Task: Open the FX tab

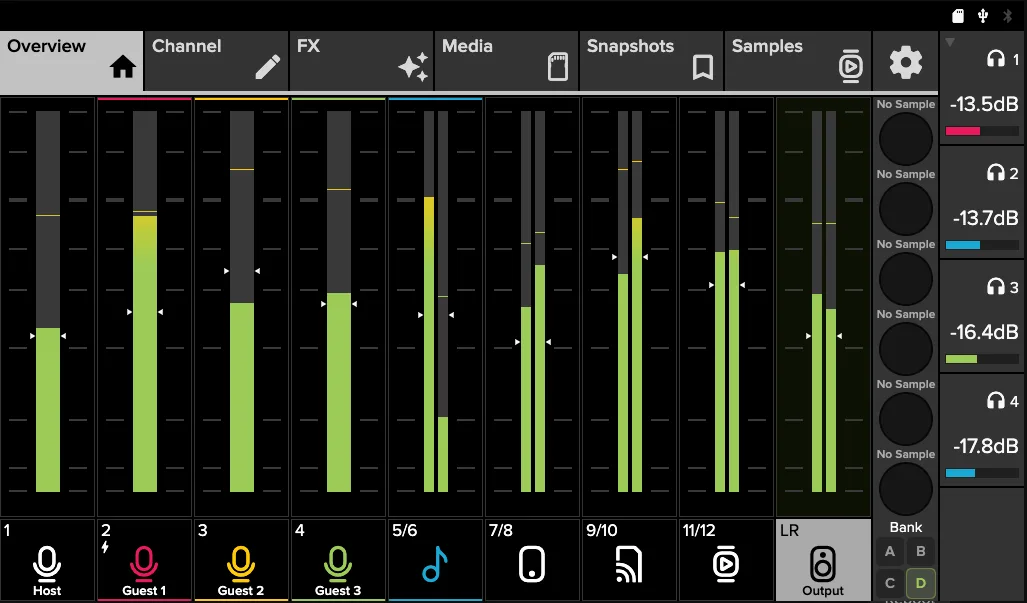Action: tap(362, 61)
